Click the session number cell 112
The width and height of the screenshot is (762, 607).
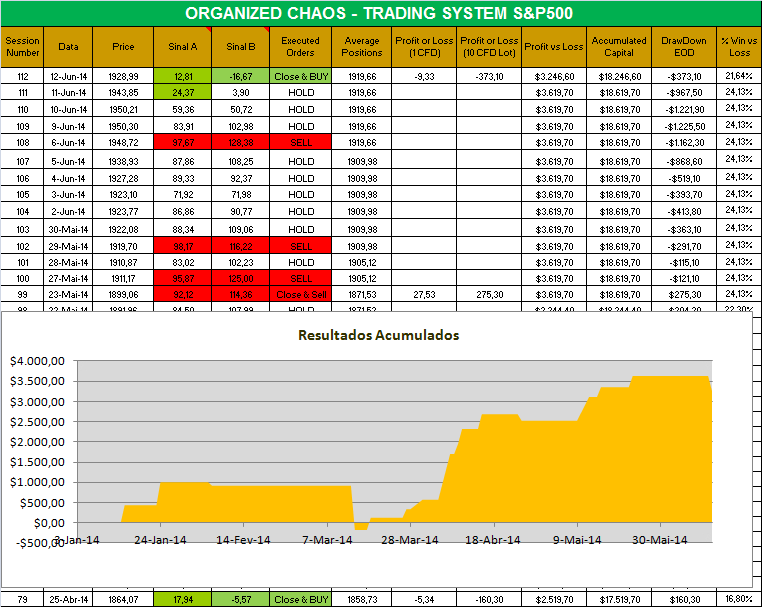click(22, 76)
